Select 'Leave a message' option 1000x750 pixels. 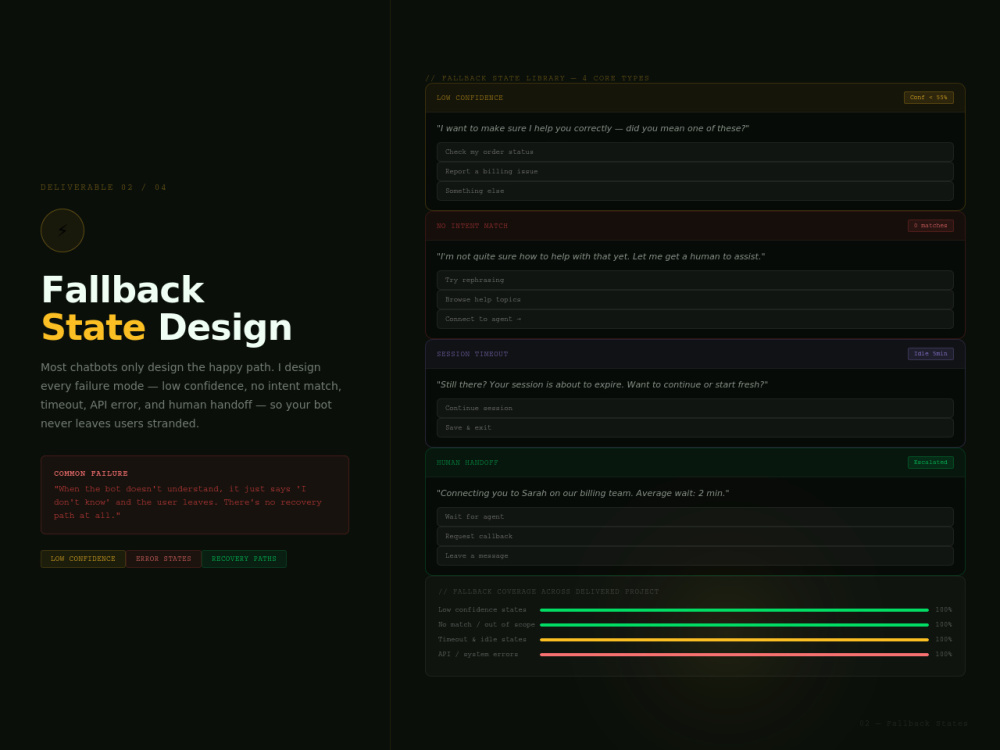pos(695,555)
